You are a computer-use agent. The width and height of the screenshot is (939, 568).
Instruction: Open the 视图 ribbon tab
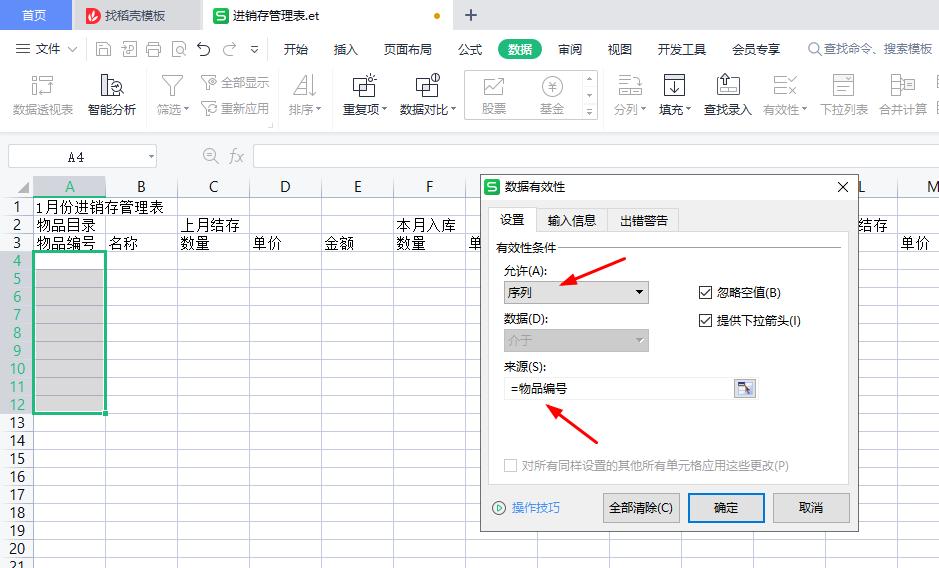[619, 49]
